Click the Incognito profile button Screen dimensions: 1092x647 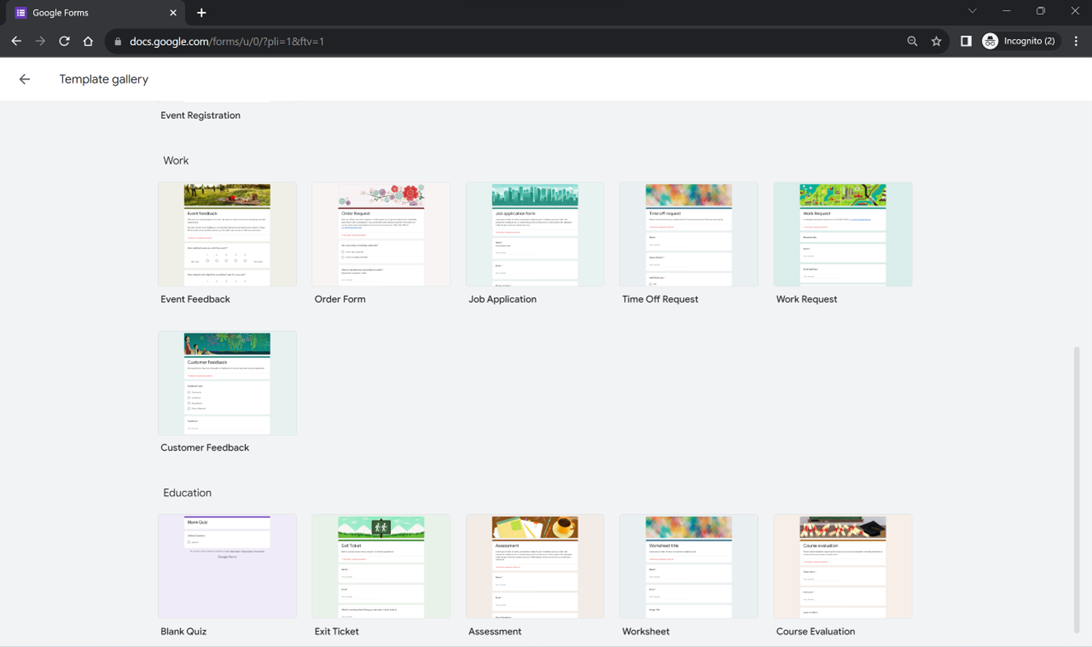pyautogui.click(x=1018, y=41)
